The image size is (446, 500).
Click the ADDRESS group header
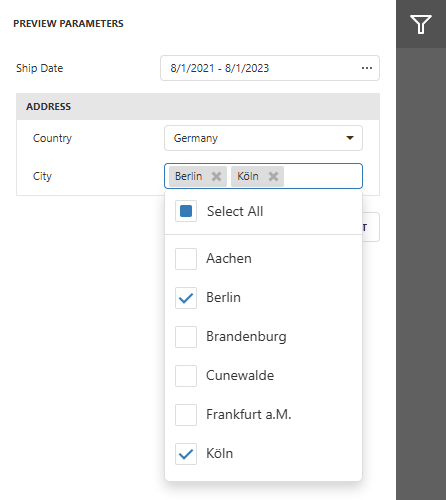point(198,107)
